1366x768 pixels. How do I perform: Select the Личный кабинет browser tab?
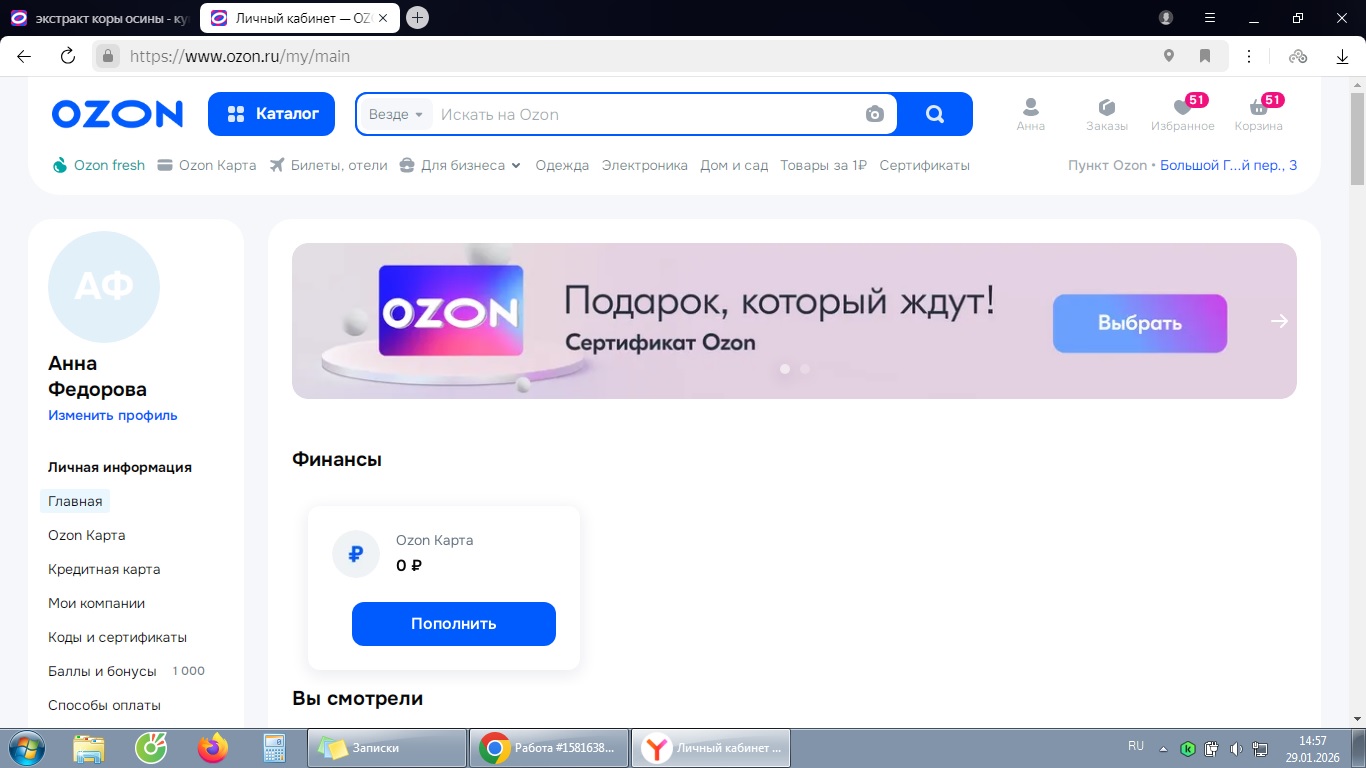[298, 18]
